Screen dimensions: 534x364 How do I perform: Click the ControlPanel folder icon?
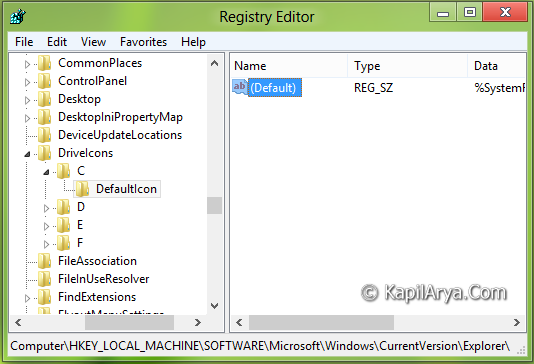tap(45, 81)
